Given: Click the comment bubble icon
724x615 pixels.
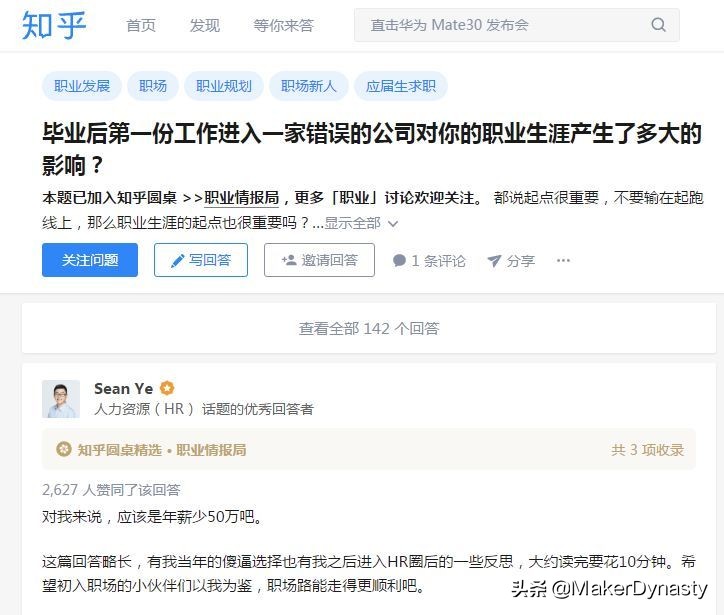Looking at the screenshot, I should point(399,260).
